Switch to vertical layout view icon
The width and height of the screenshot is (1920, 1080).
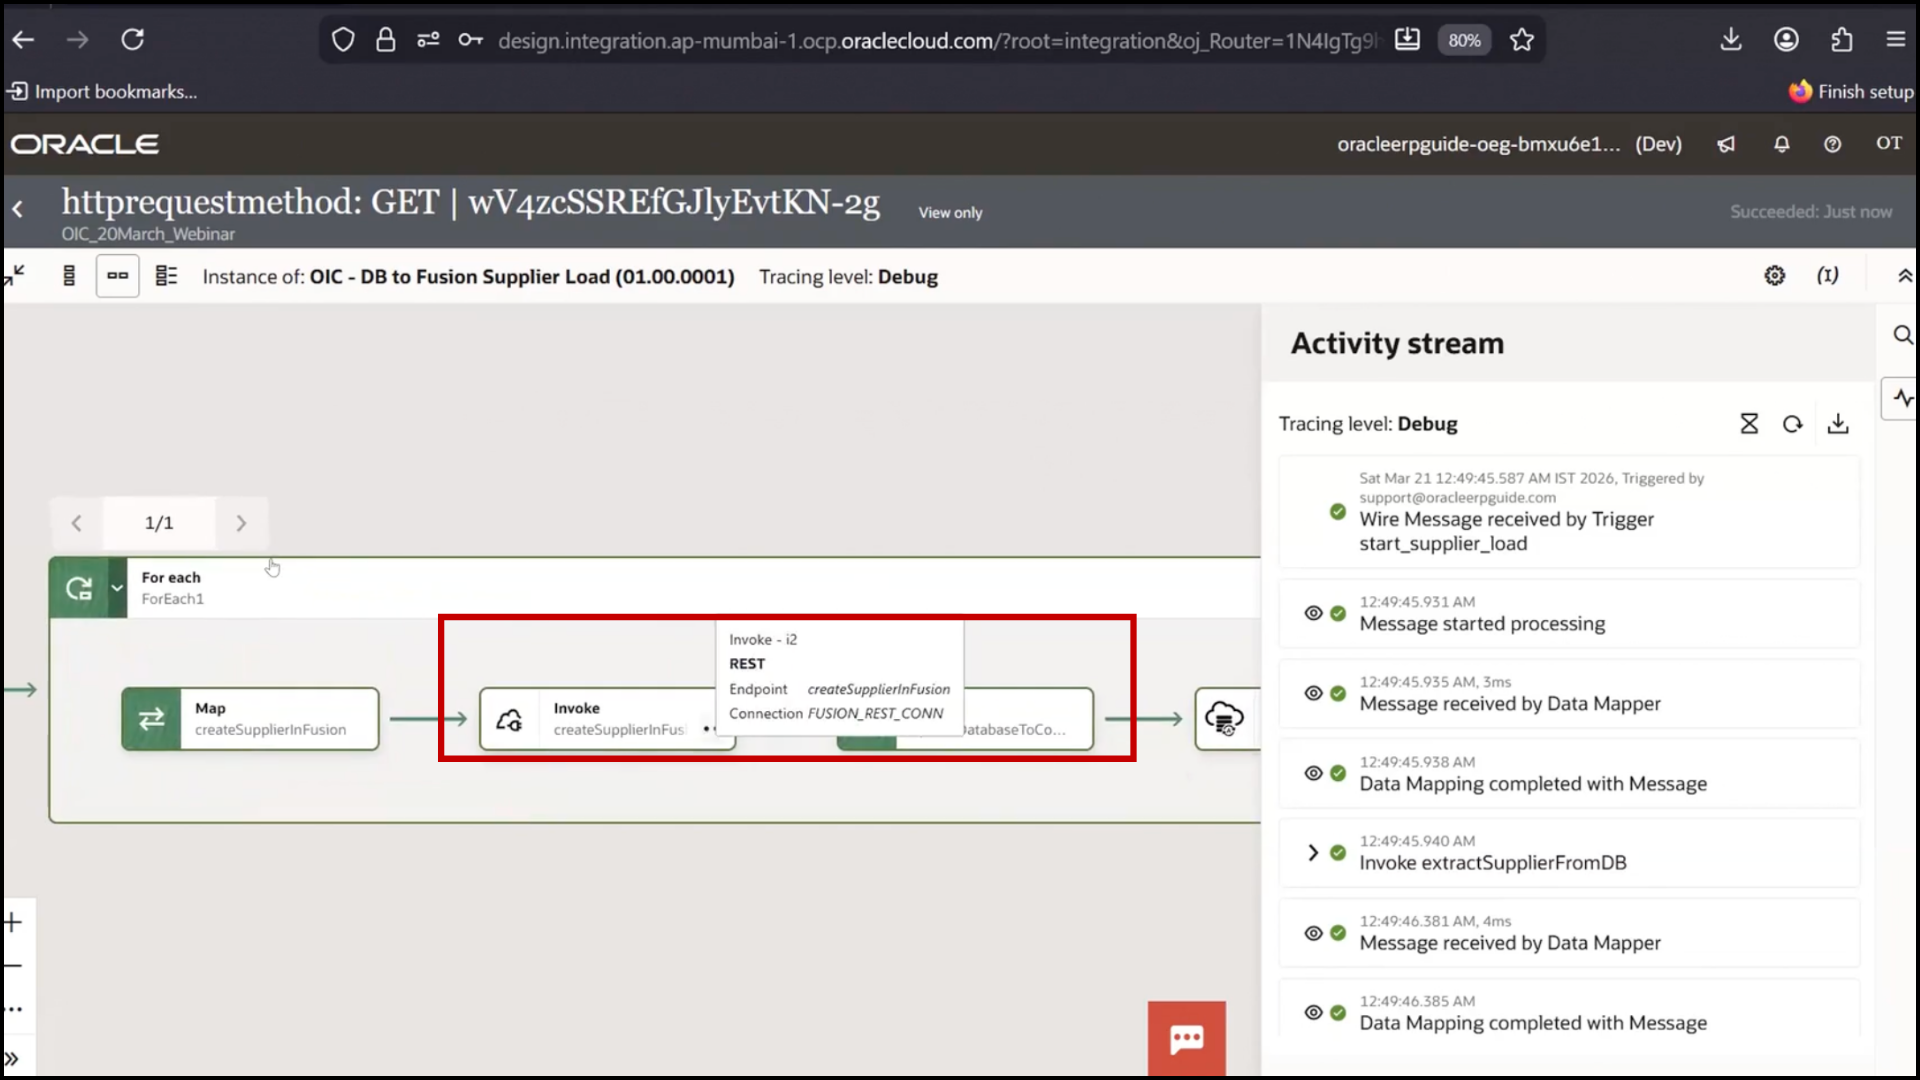tap(69, 276)
